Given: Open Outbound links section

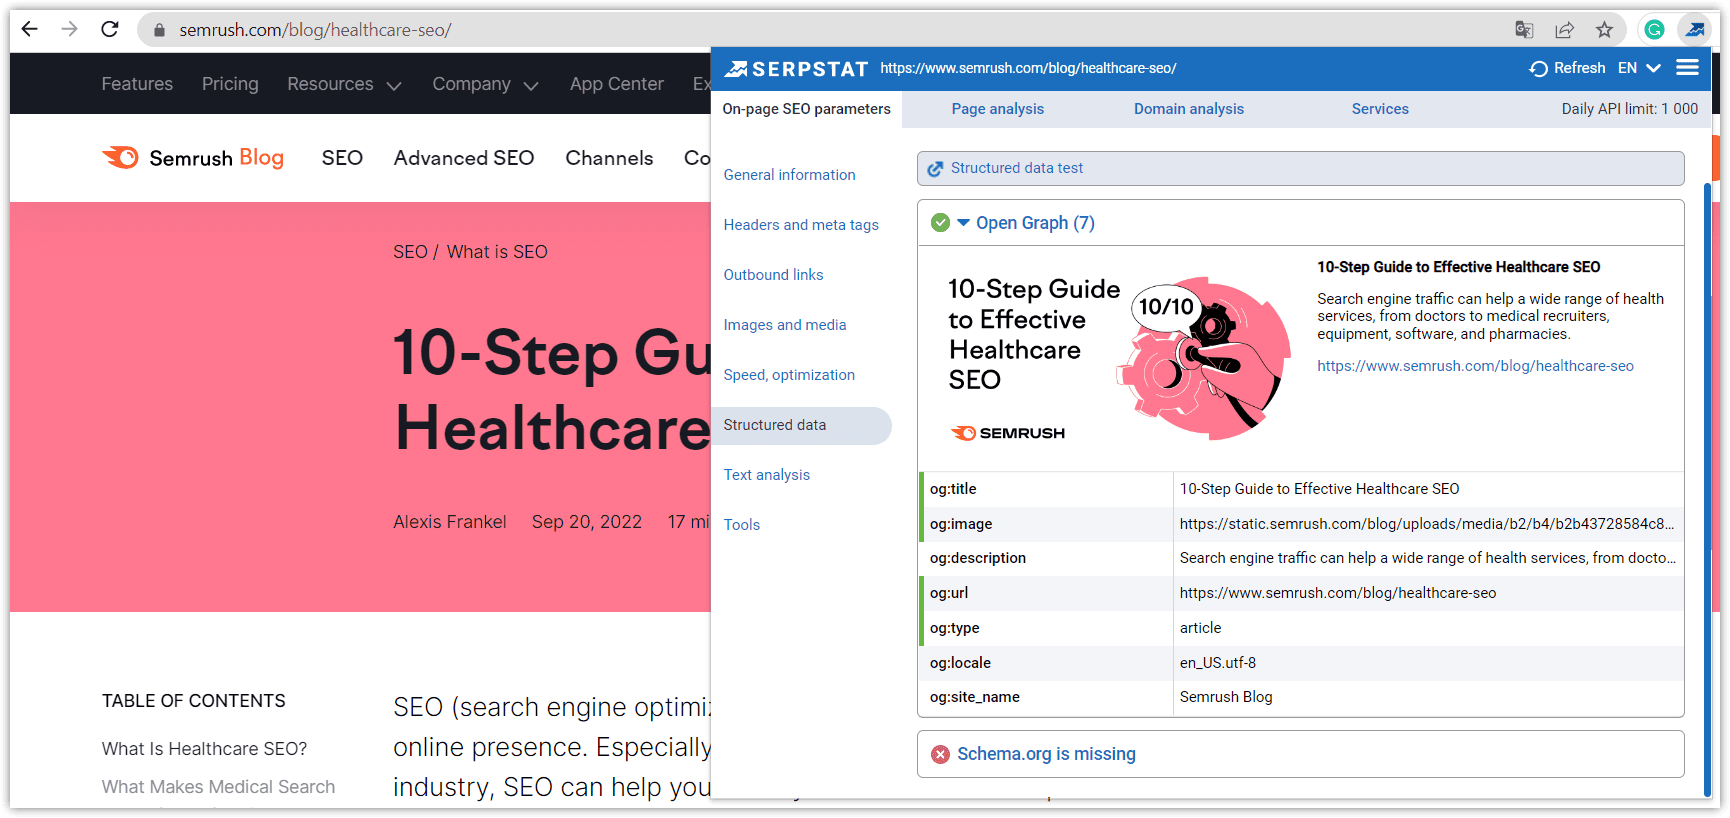Looking at the screenshot, I should tap(773, 275).
